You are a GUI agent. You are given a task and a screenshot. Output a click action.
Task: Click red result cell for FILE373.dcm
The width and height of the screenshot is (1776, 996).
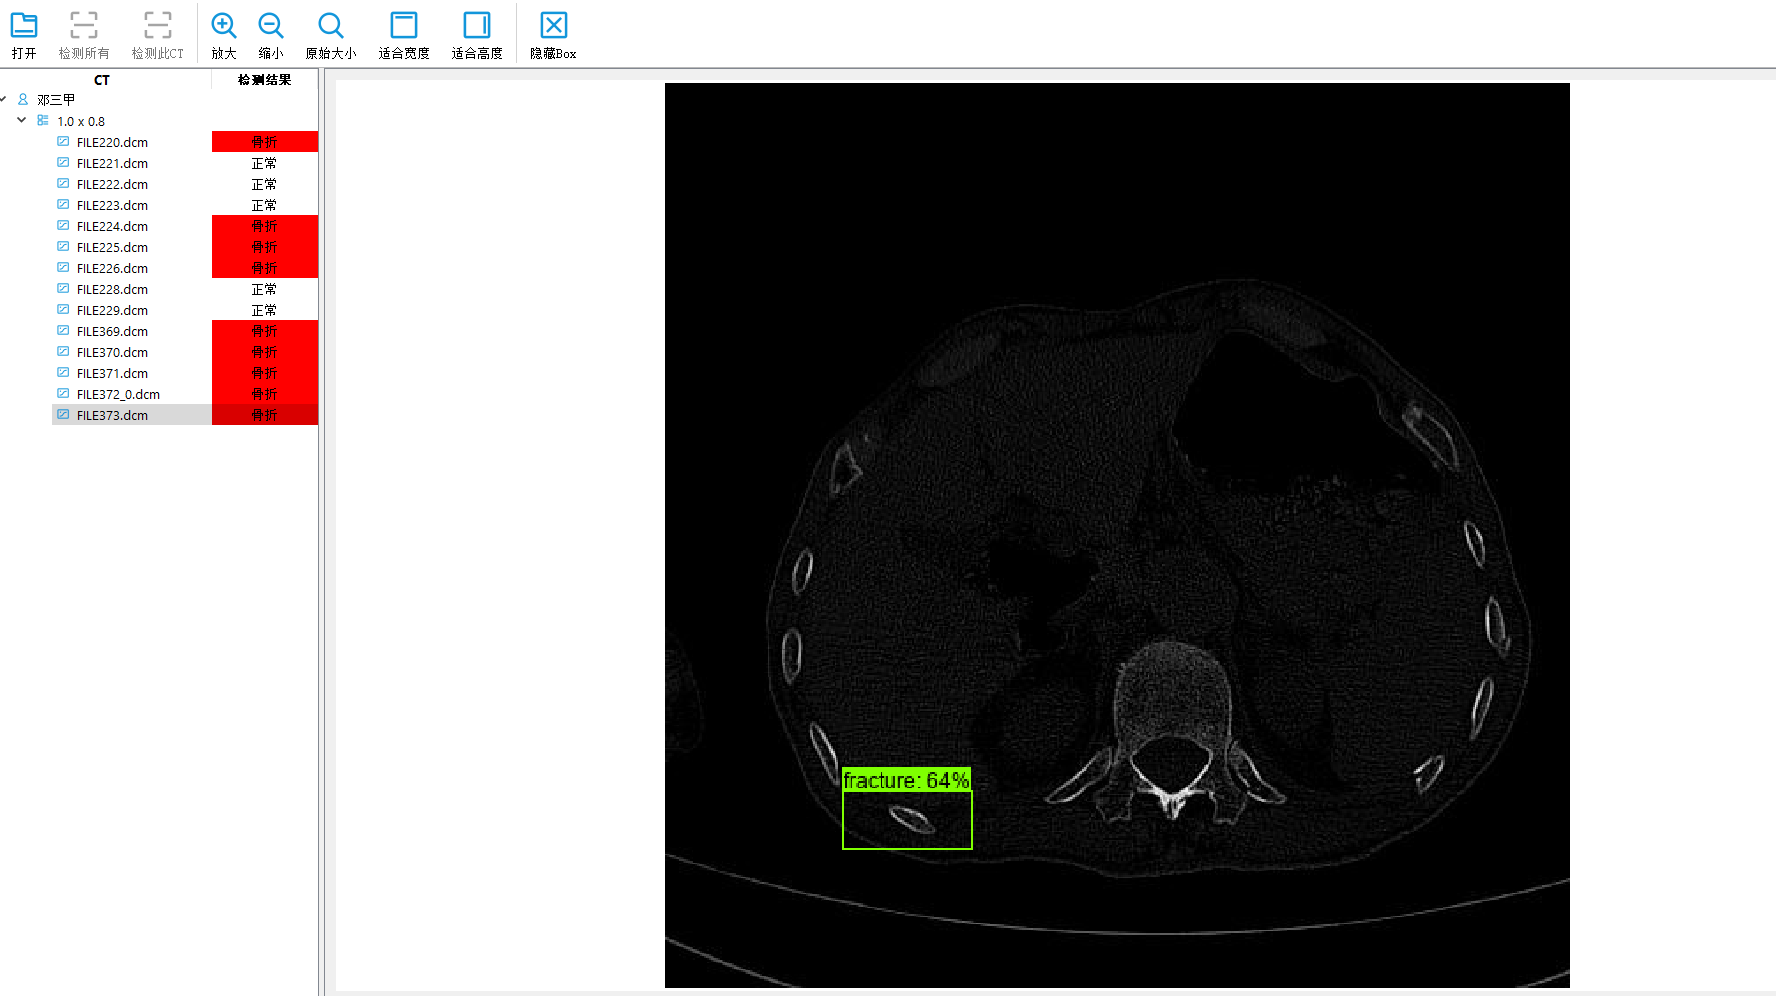265,415
